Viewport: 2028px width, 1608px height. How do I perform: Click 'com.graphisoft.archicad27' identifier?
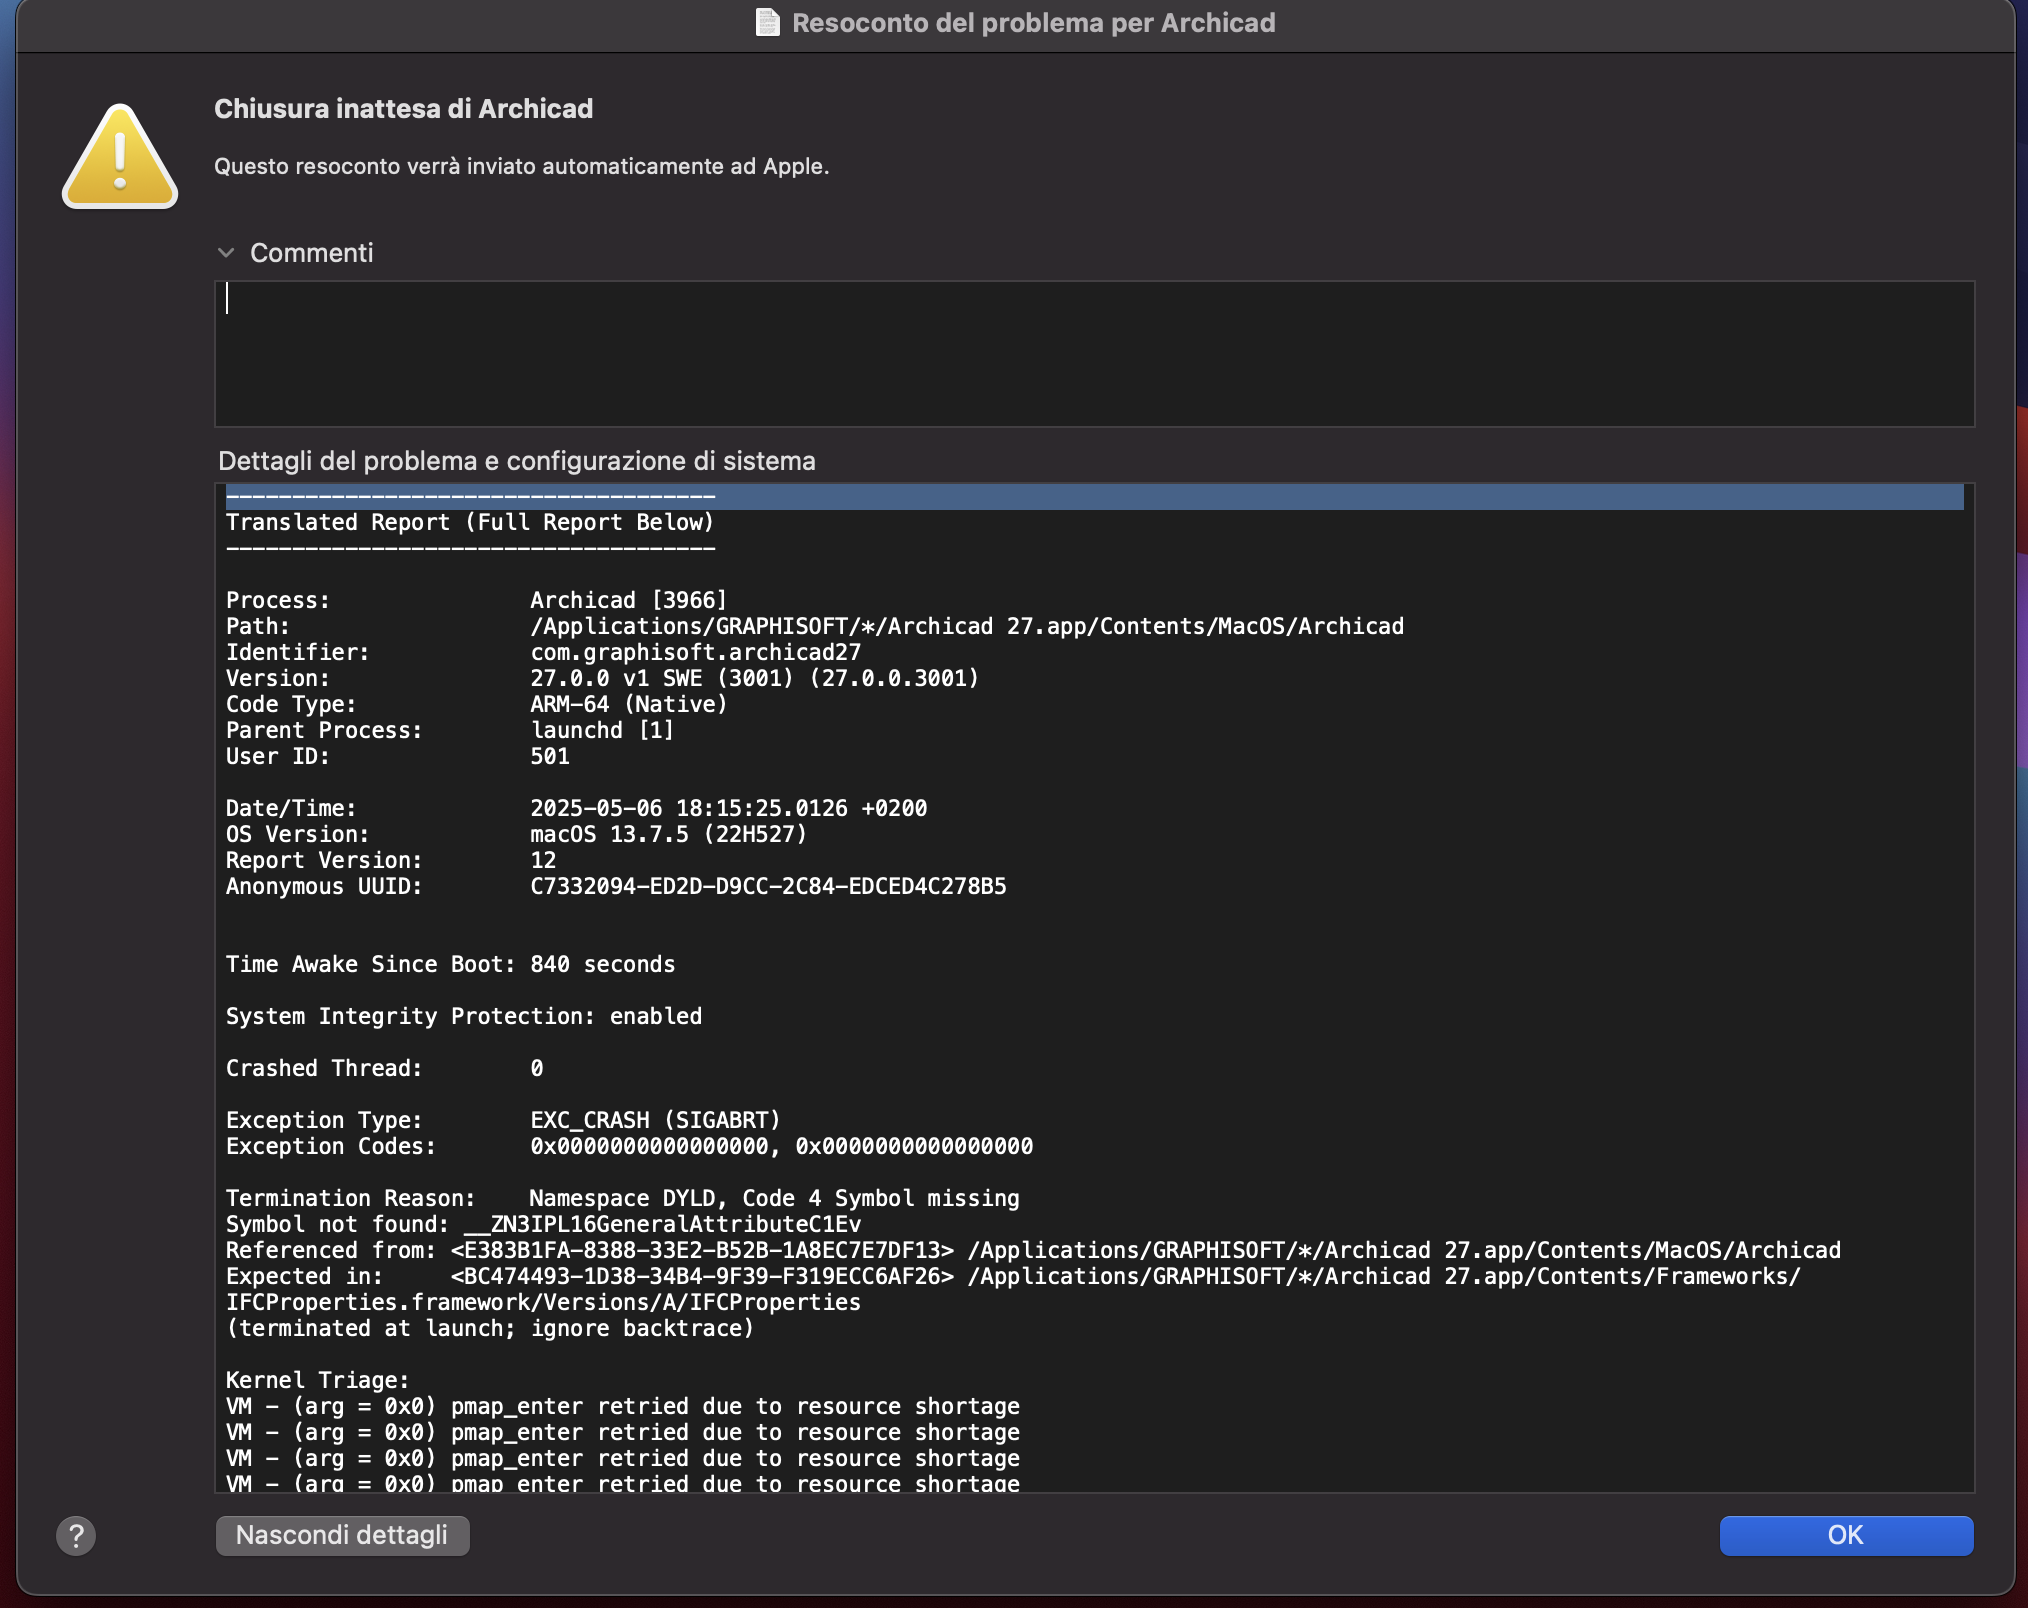coord(695,652)
